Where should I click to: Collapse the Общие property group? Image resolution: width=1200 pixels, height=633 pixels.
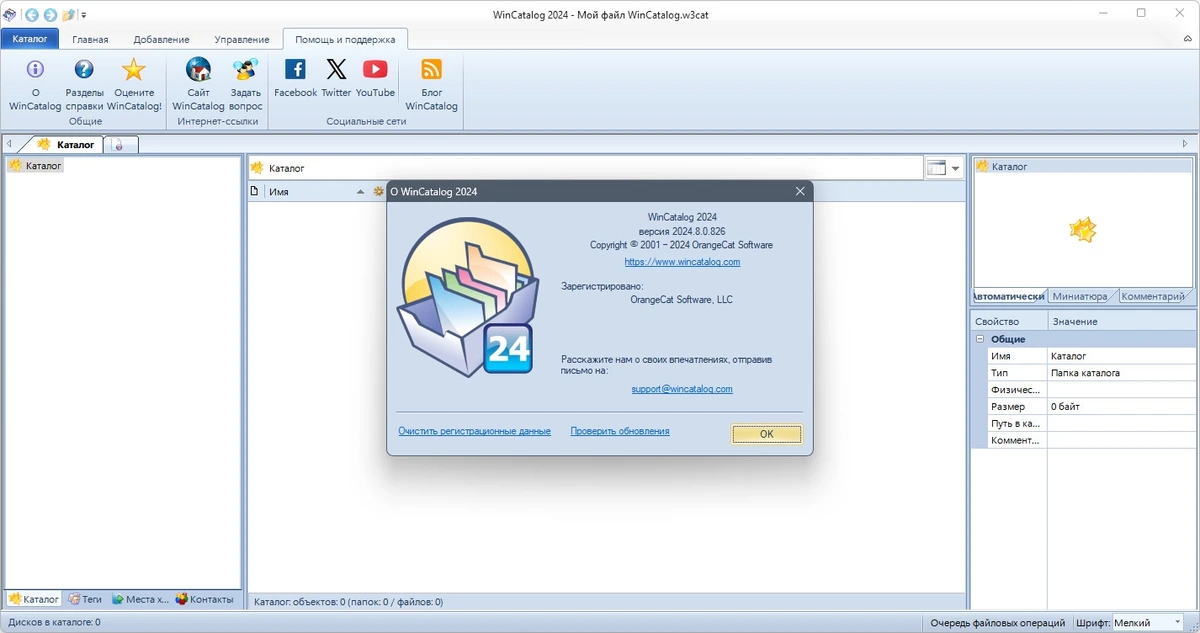980,339
